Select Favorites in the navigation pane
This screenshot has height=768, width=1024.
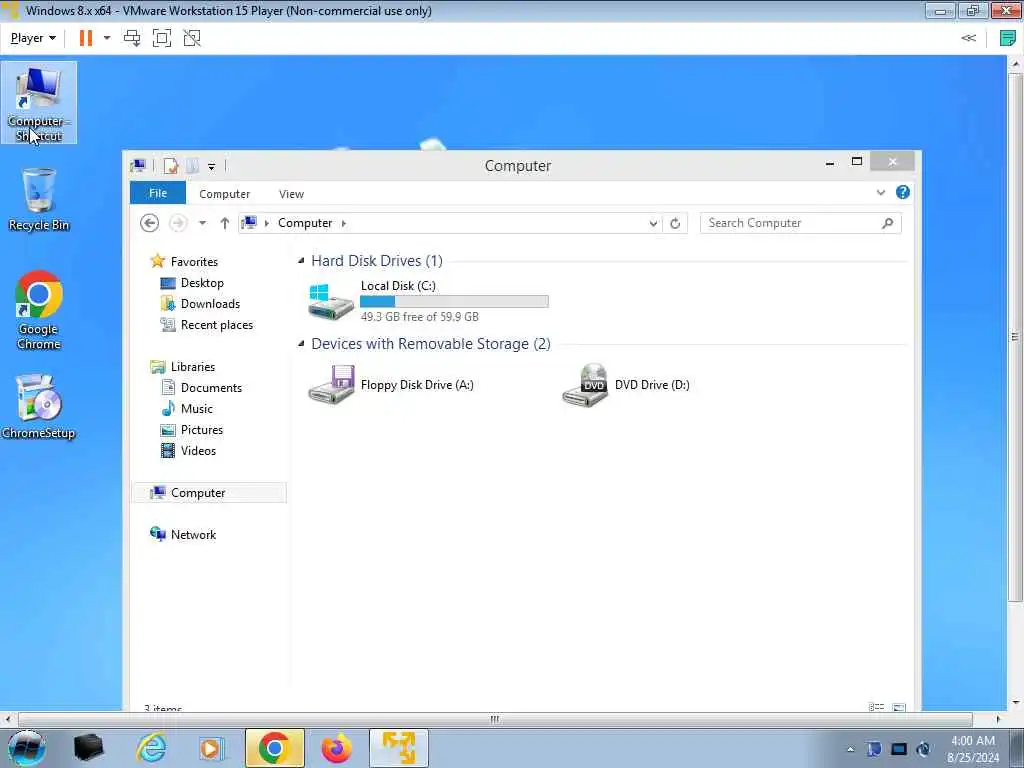(x=194, y=261)
